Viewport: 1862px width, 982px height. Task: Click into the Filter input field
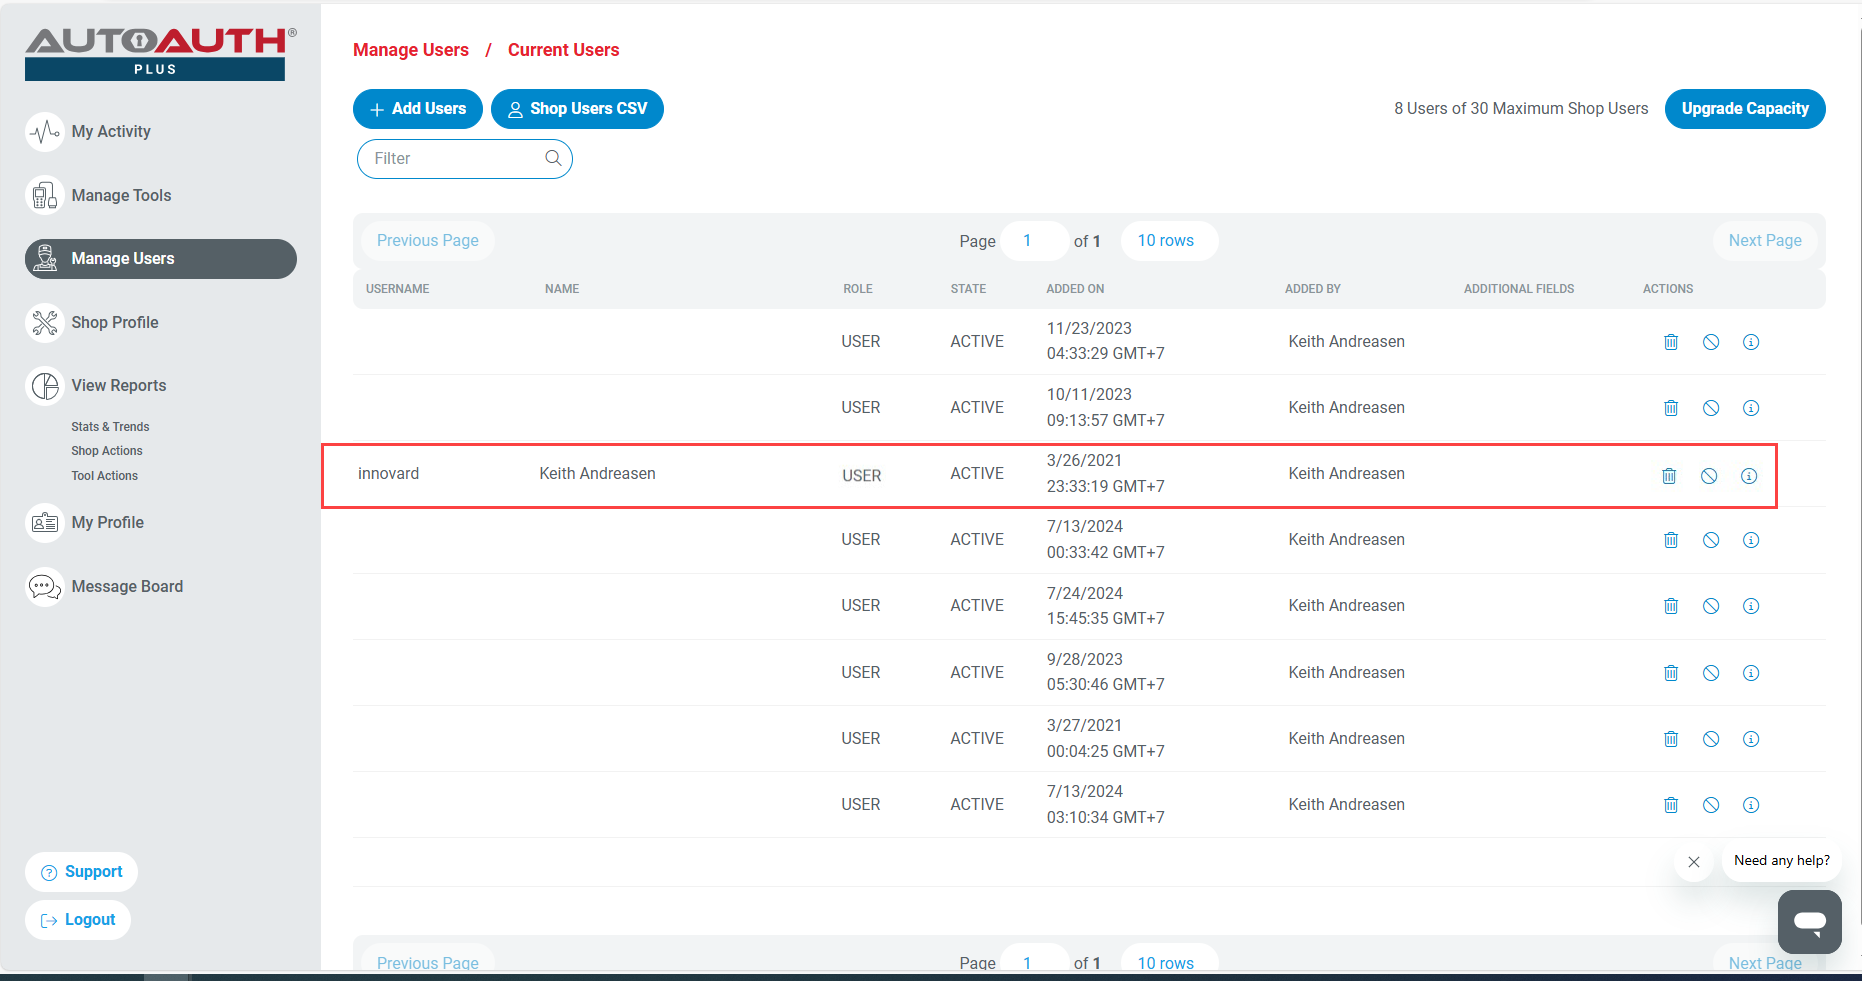point(455,159)
